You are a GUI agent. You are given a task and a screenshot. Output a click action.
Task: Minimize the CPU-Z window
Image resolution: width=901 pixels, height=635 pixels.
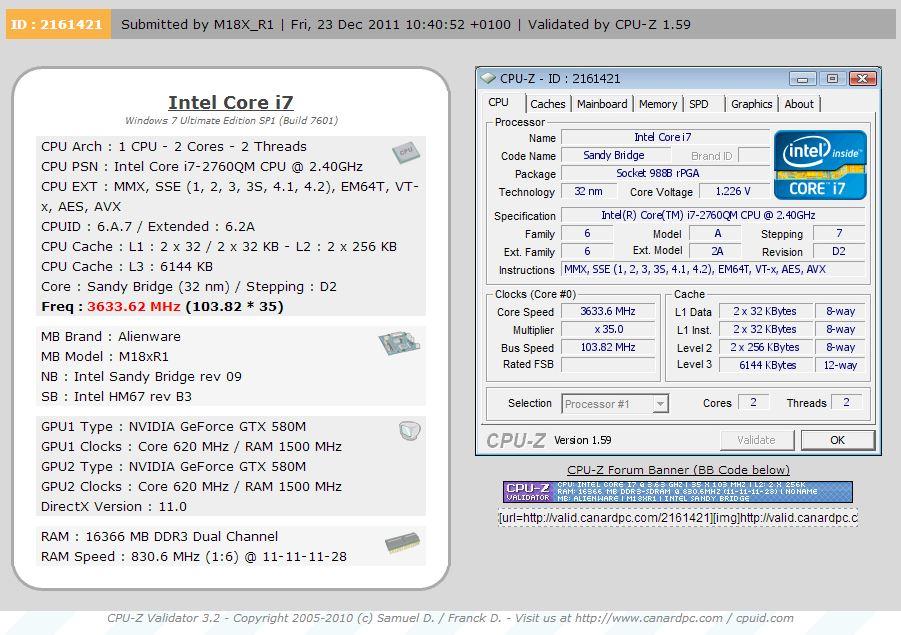[x=802, y=78]
